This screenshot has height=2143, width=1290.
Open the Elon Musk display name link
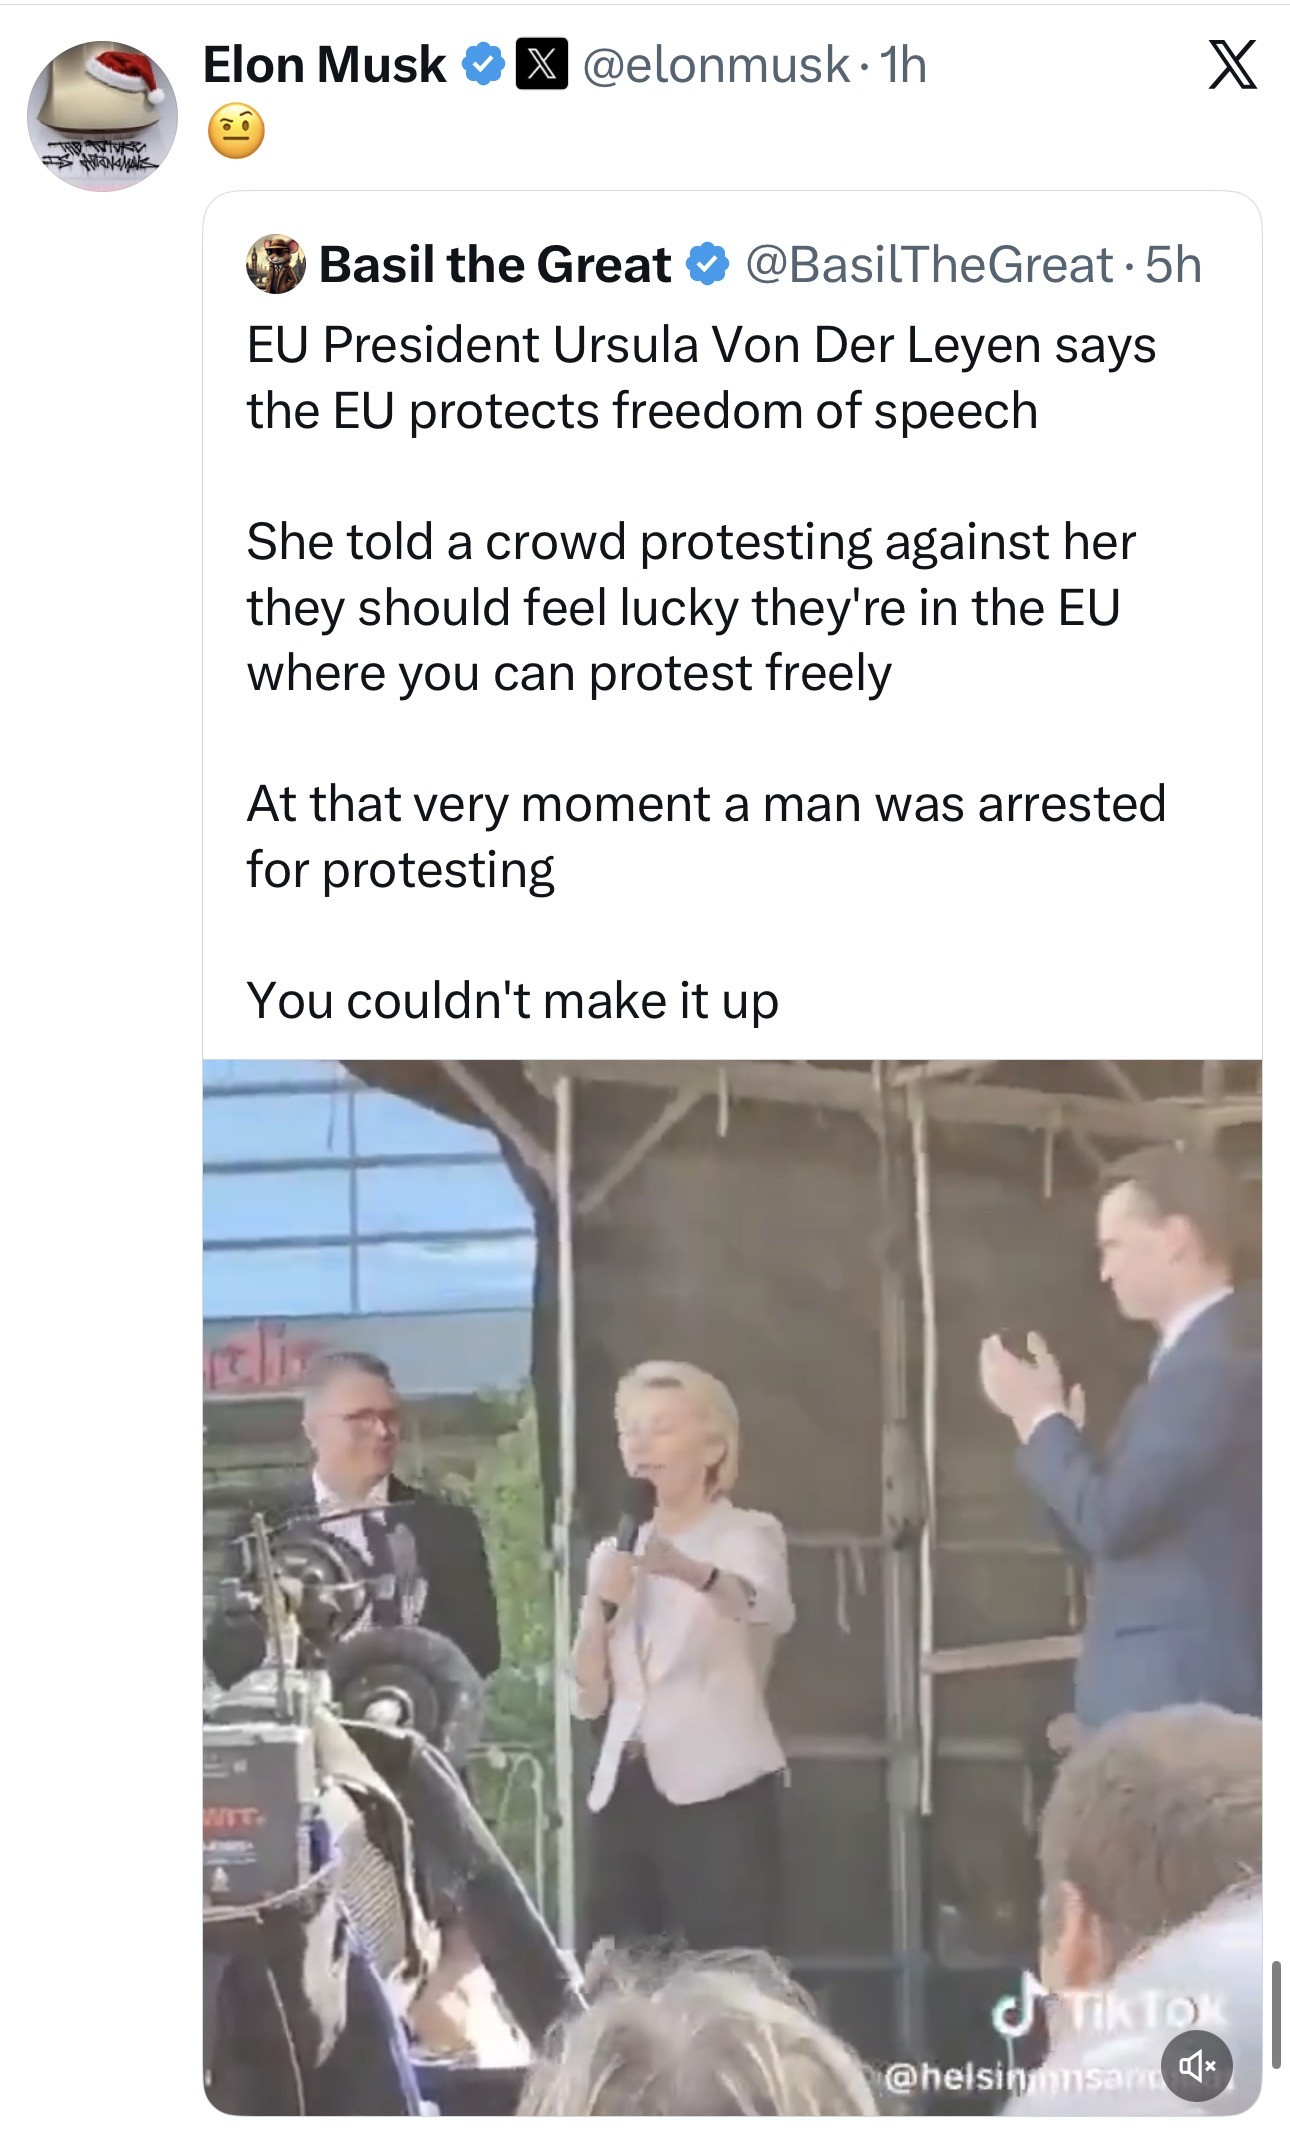point(324,65)
